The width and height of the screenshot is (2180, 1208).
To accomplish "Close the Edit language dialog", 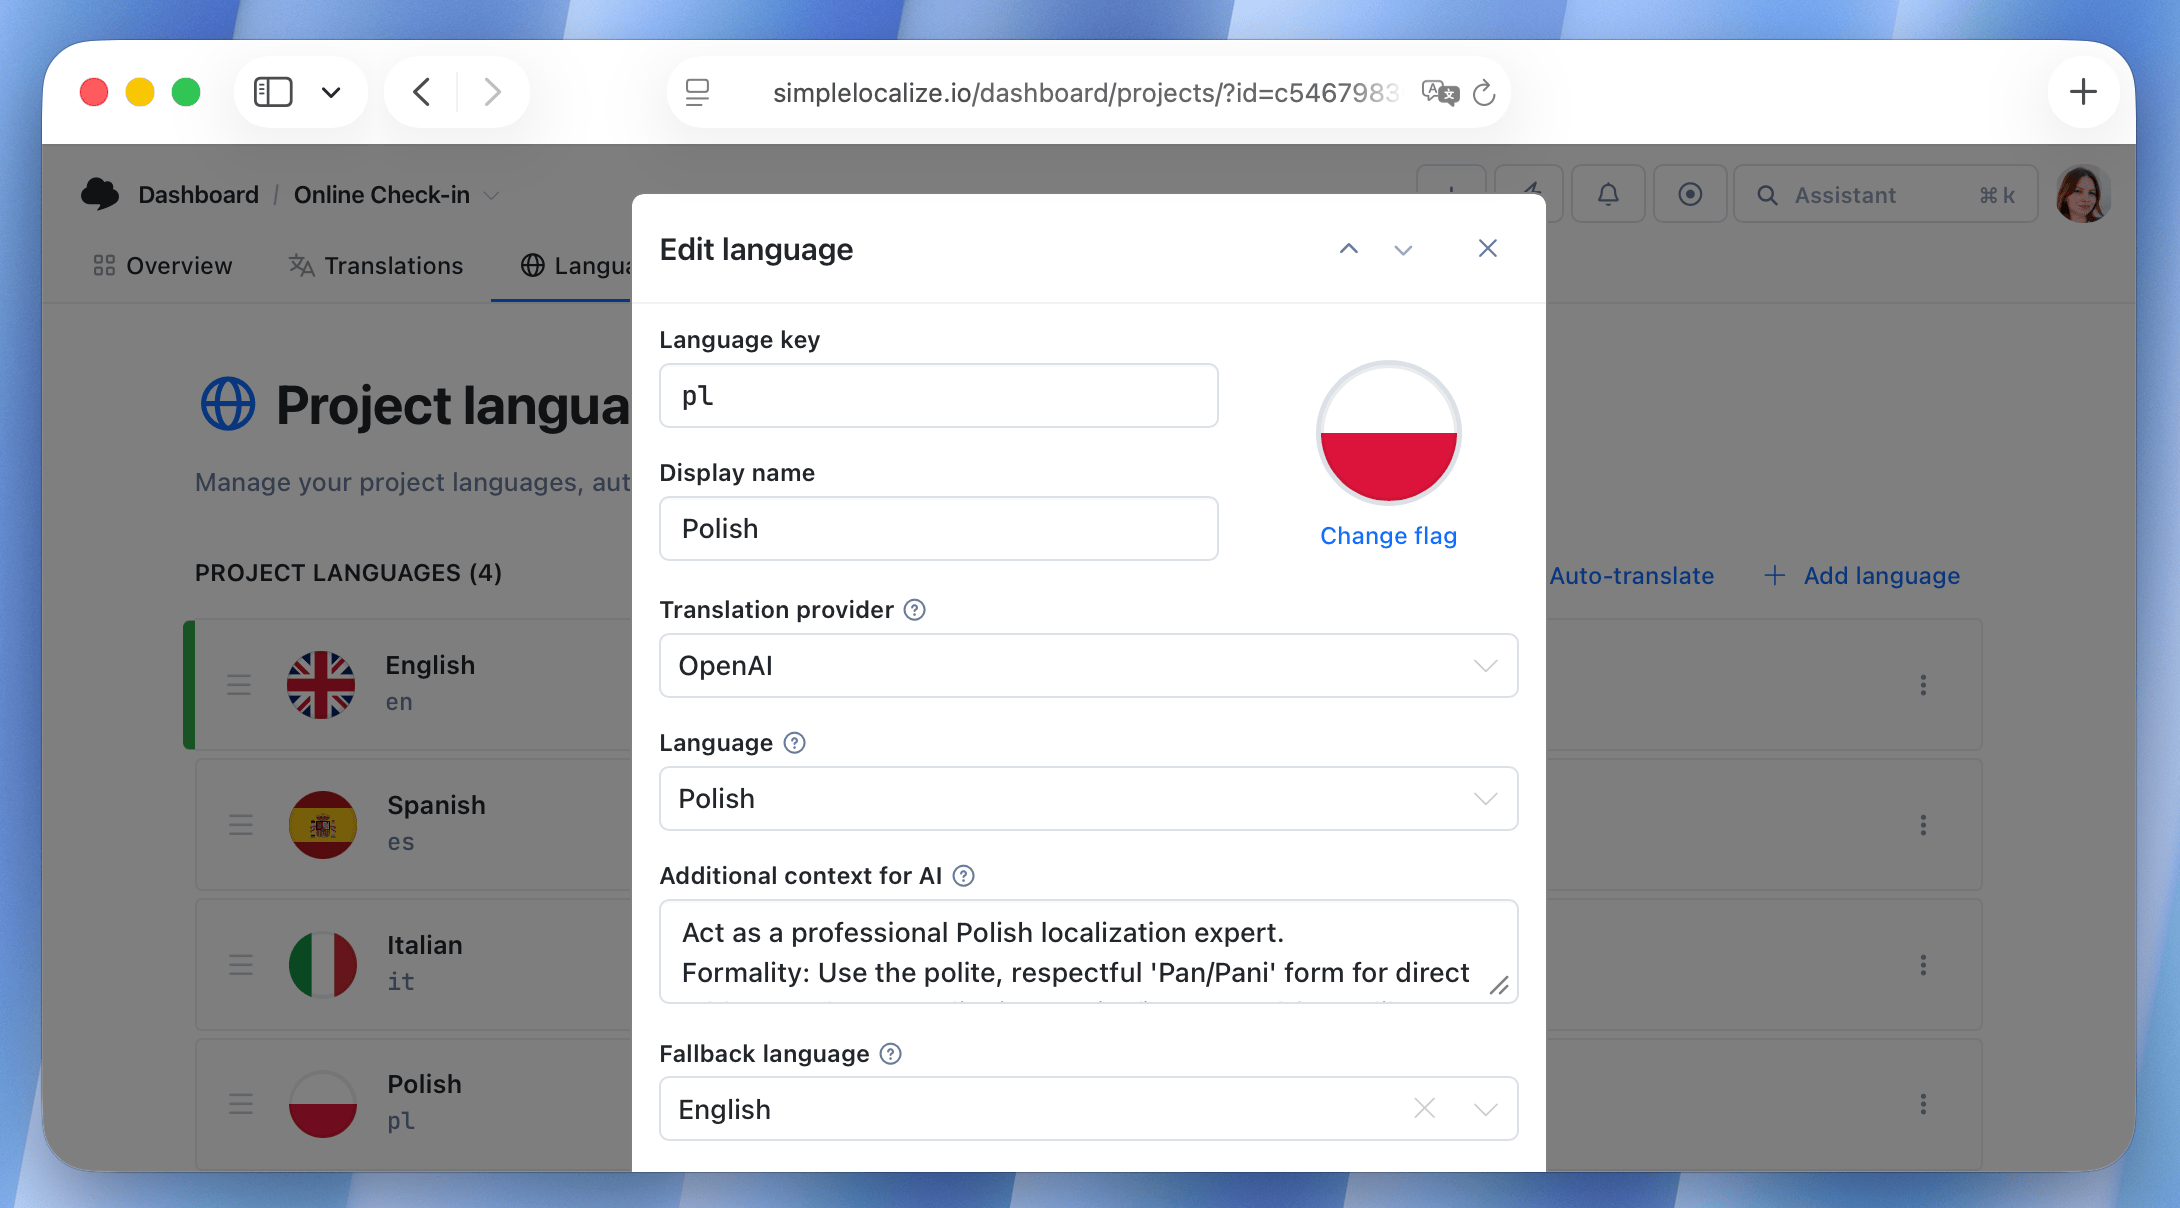I will point(1488,248).
